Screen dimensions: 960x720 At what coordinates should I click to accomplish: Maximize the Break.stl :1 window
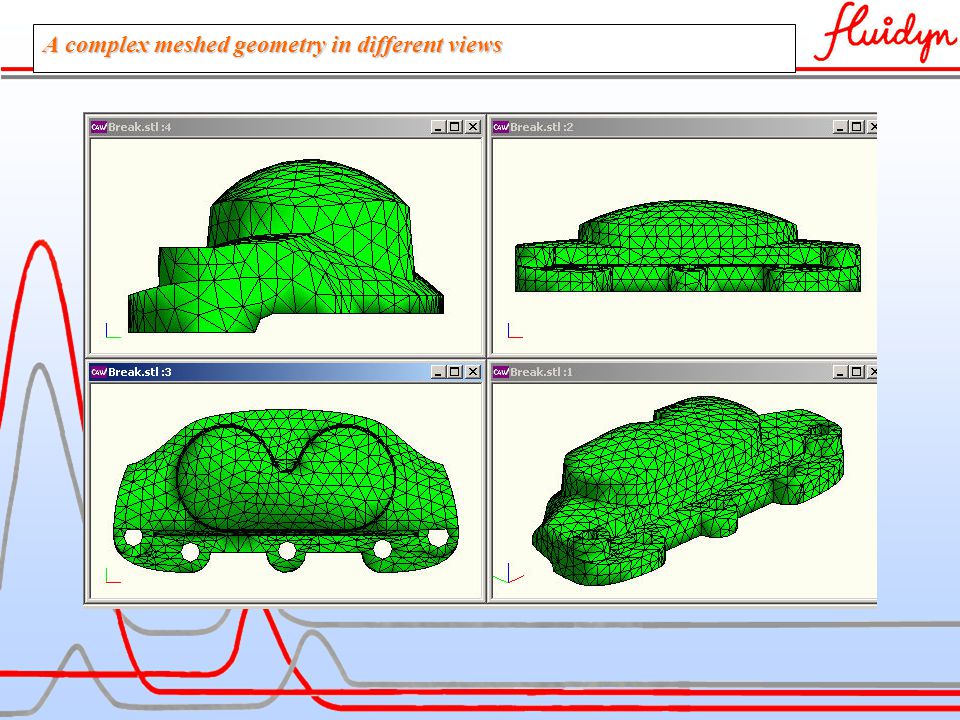click(x=857, y=372)
